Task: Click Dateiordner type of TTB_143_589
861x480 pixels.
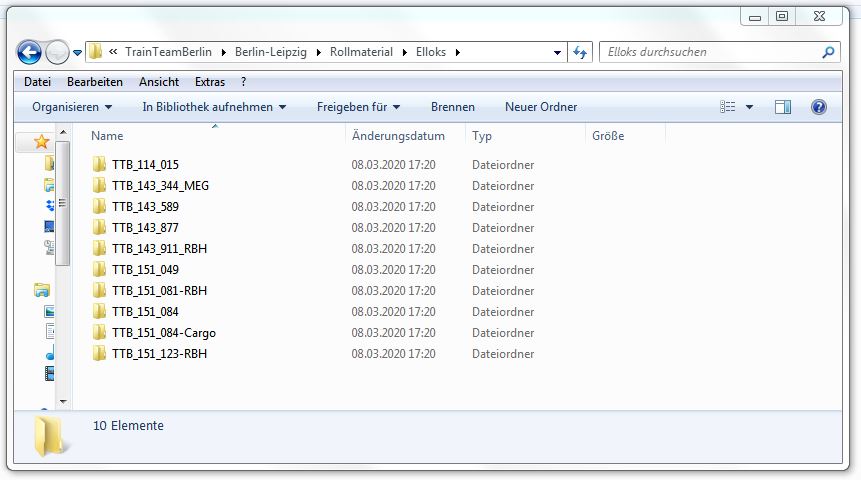Action: point(503,206)
